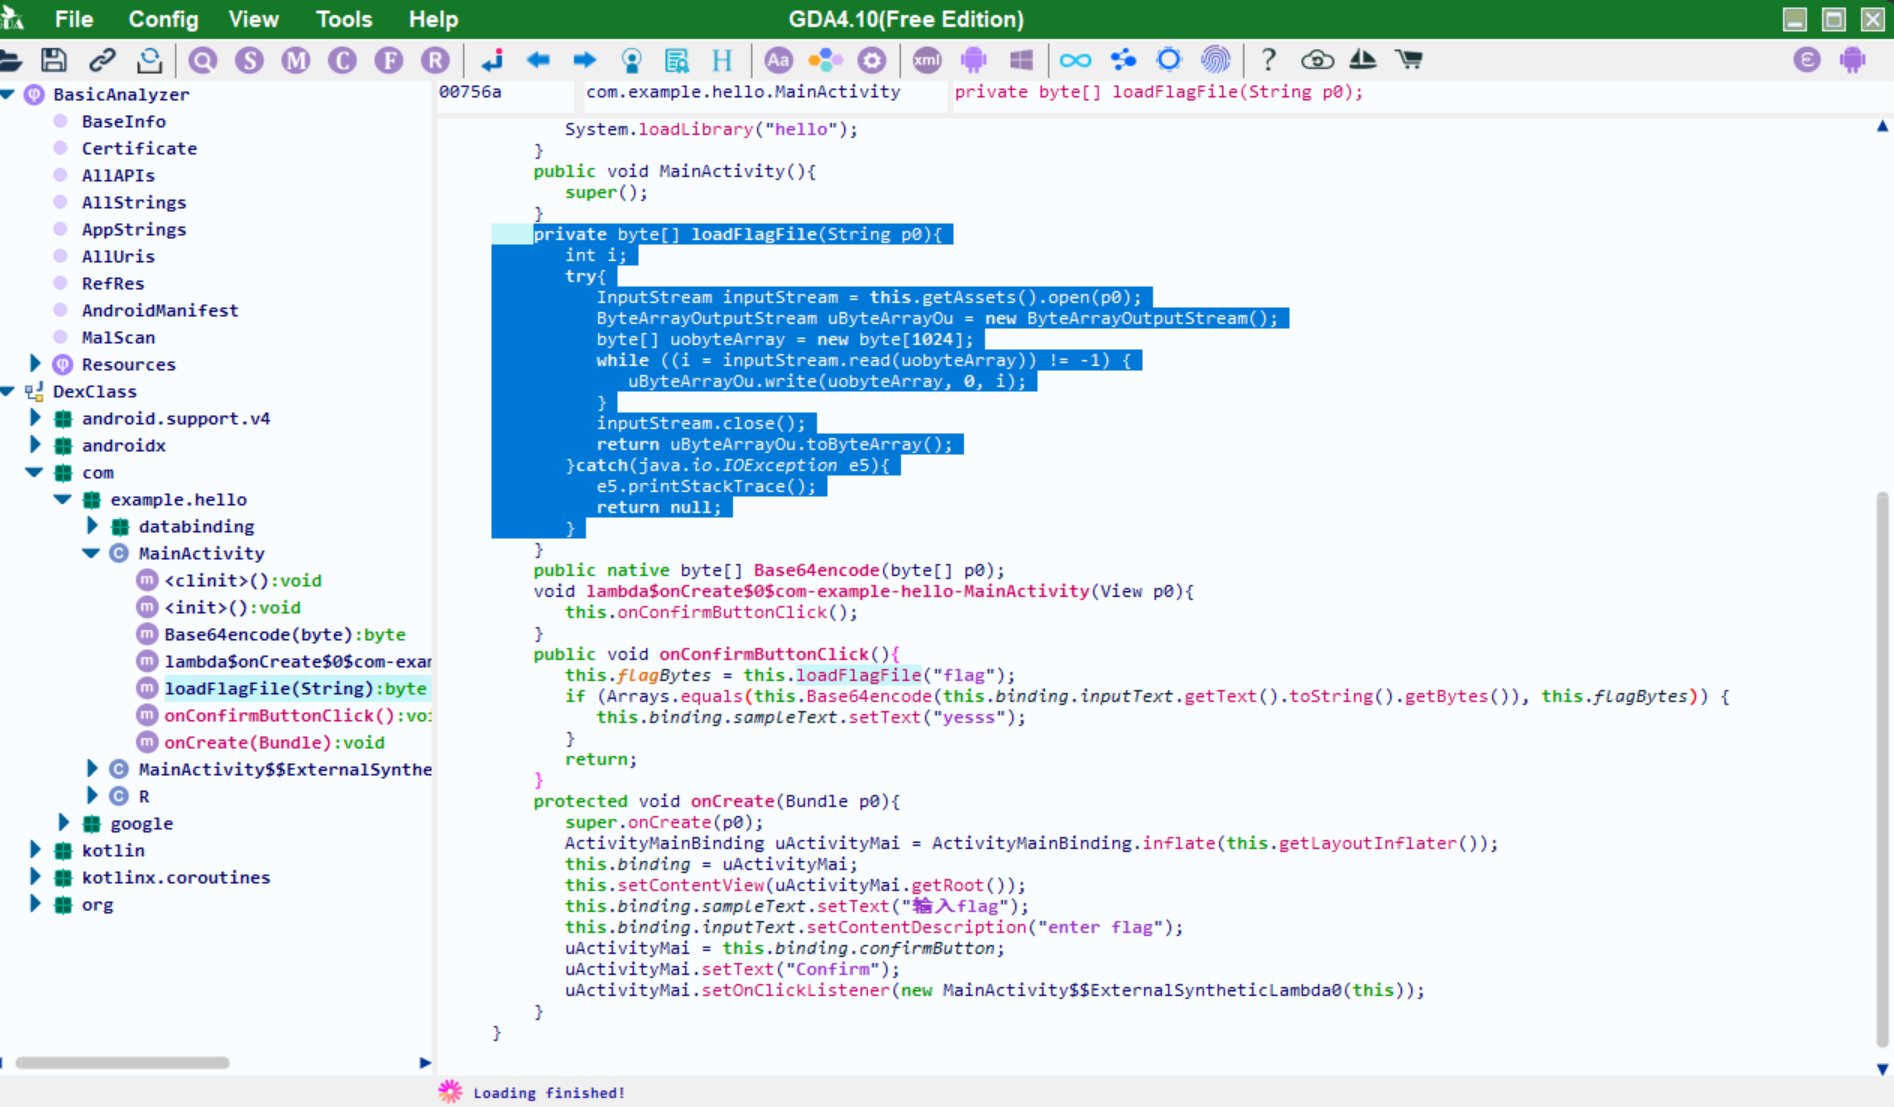Click the blue infinity loop icon
The image size is (1894, 1107).
[1075, 60]
